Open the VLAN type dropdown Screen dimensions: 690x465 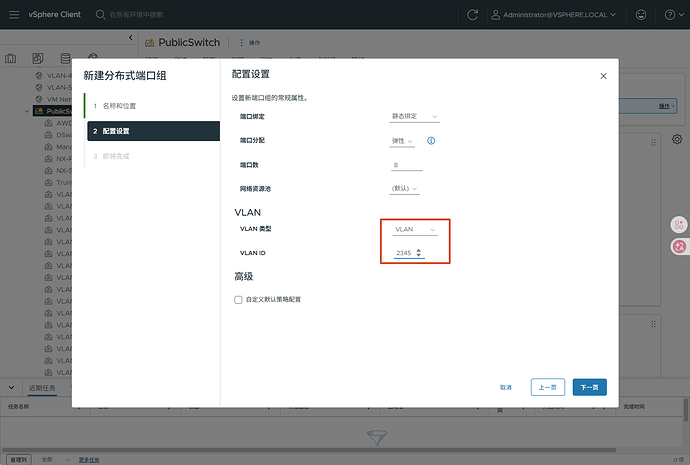(415, 230)
